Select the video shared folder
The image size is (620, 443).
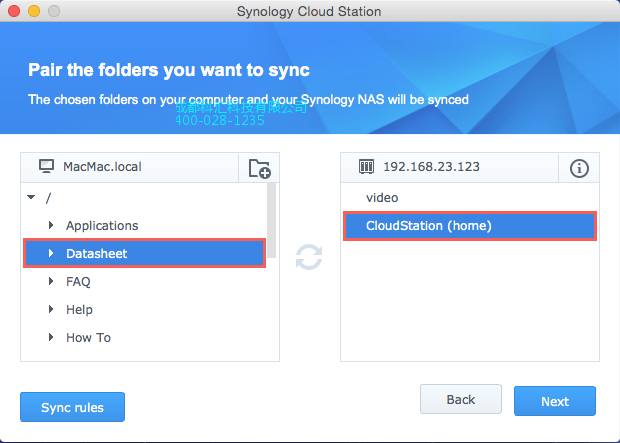point(382,198)
